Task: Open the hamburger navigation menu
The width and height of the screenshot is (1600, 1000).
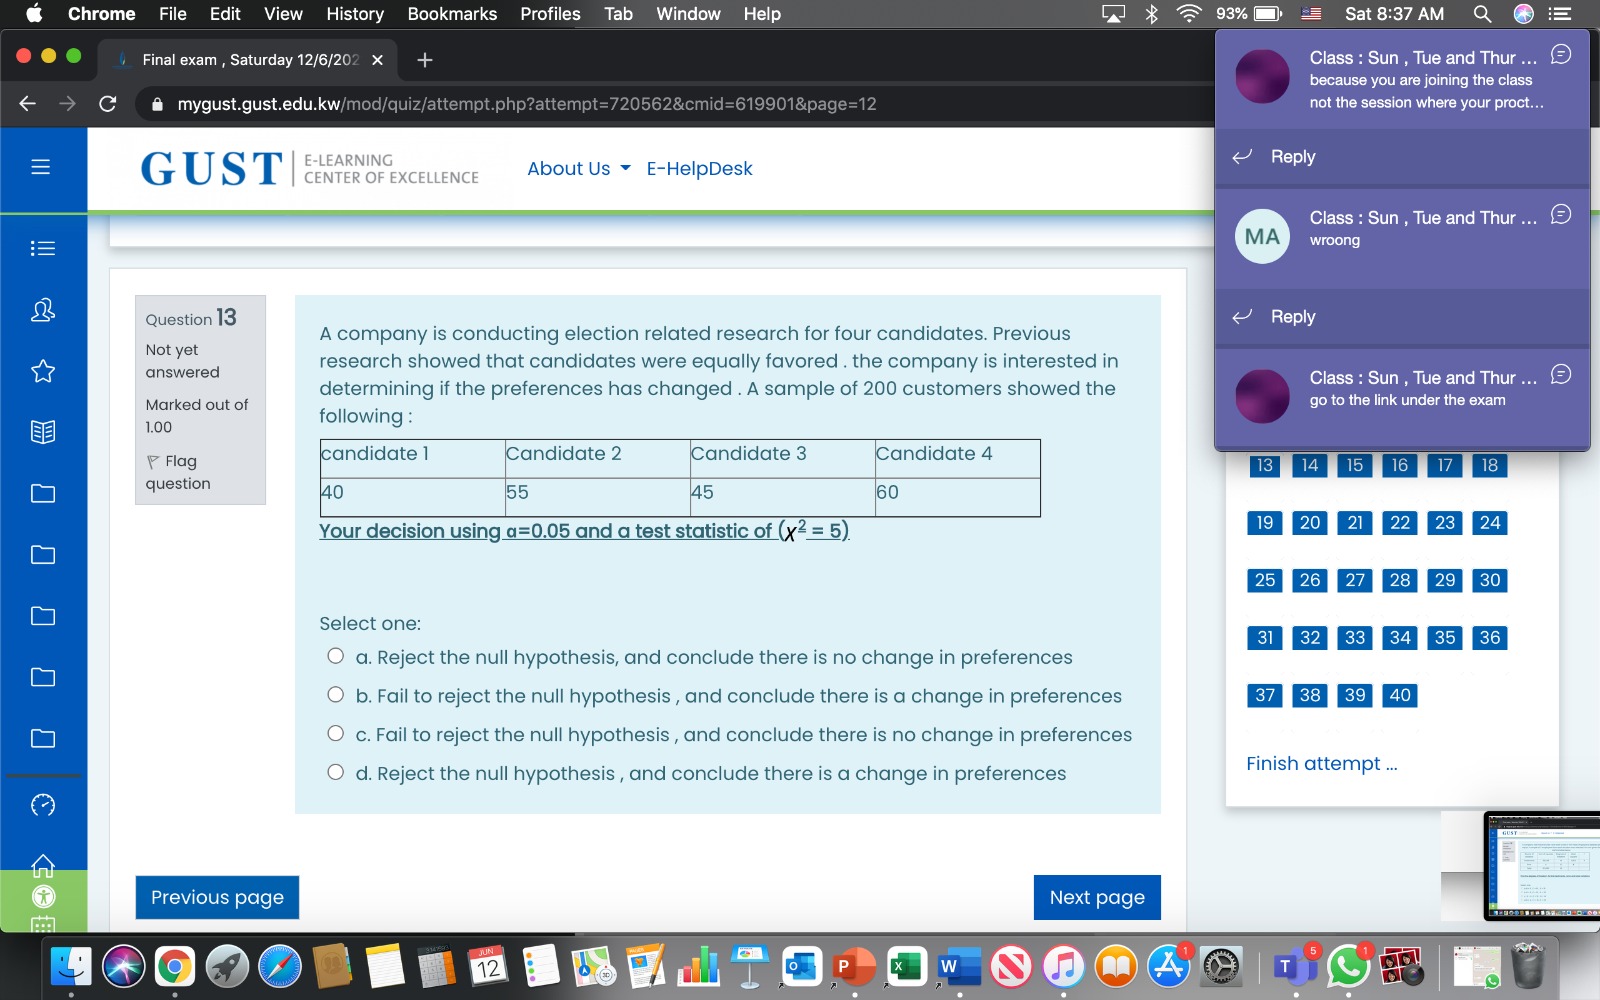Action: pyautogui.click(x=41, y=168)
